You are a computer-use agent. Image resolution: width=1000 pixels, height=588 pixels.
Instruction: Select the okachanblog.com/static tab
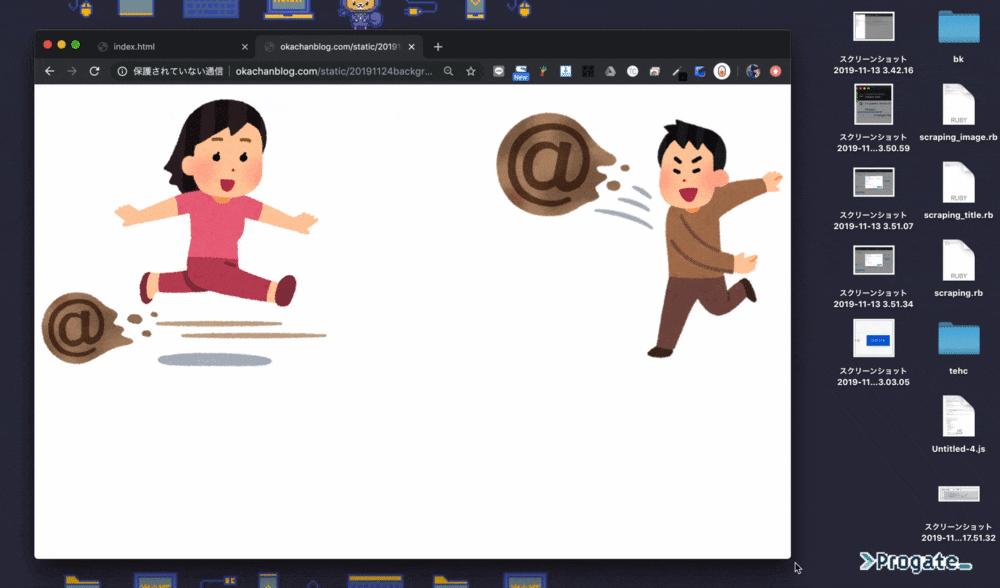tap(330, 45)
